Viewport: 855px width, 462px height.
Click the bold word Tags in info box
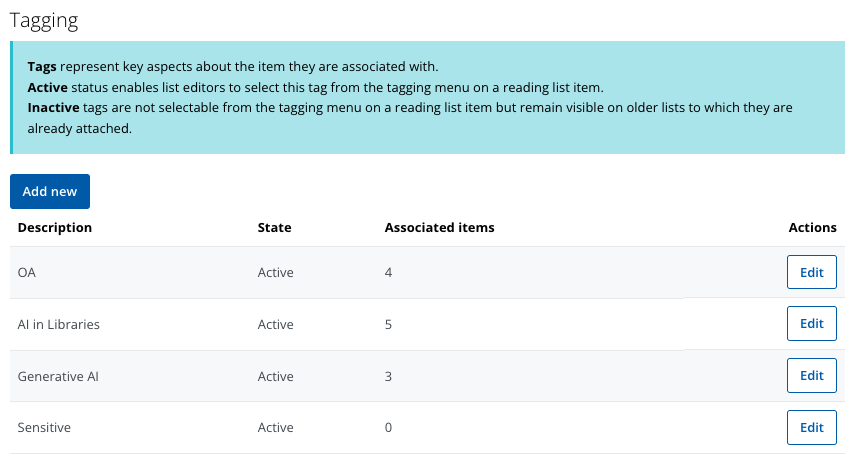coord(42,67)
